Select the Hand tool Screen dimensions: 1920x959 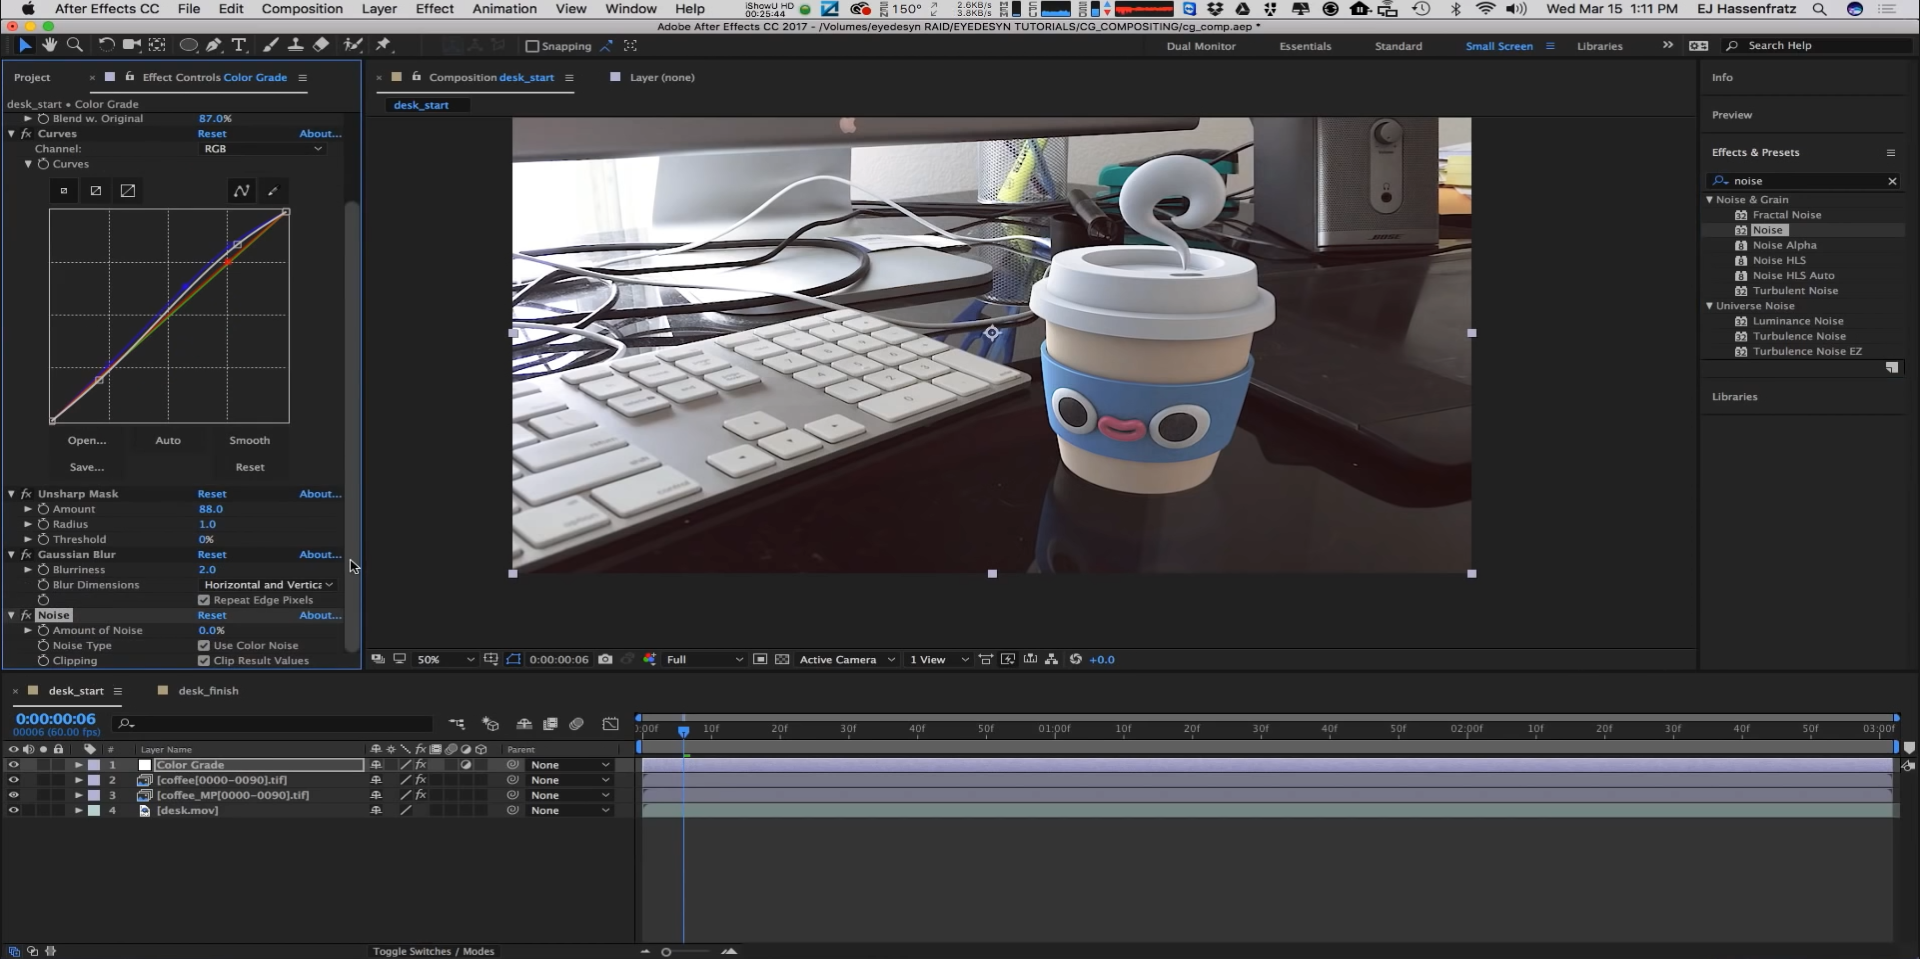pos(49,45)
